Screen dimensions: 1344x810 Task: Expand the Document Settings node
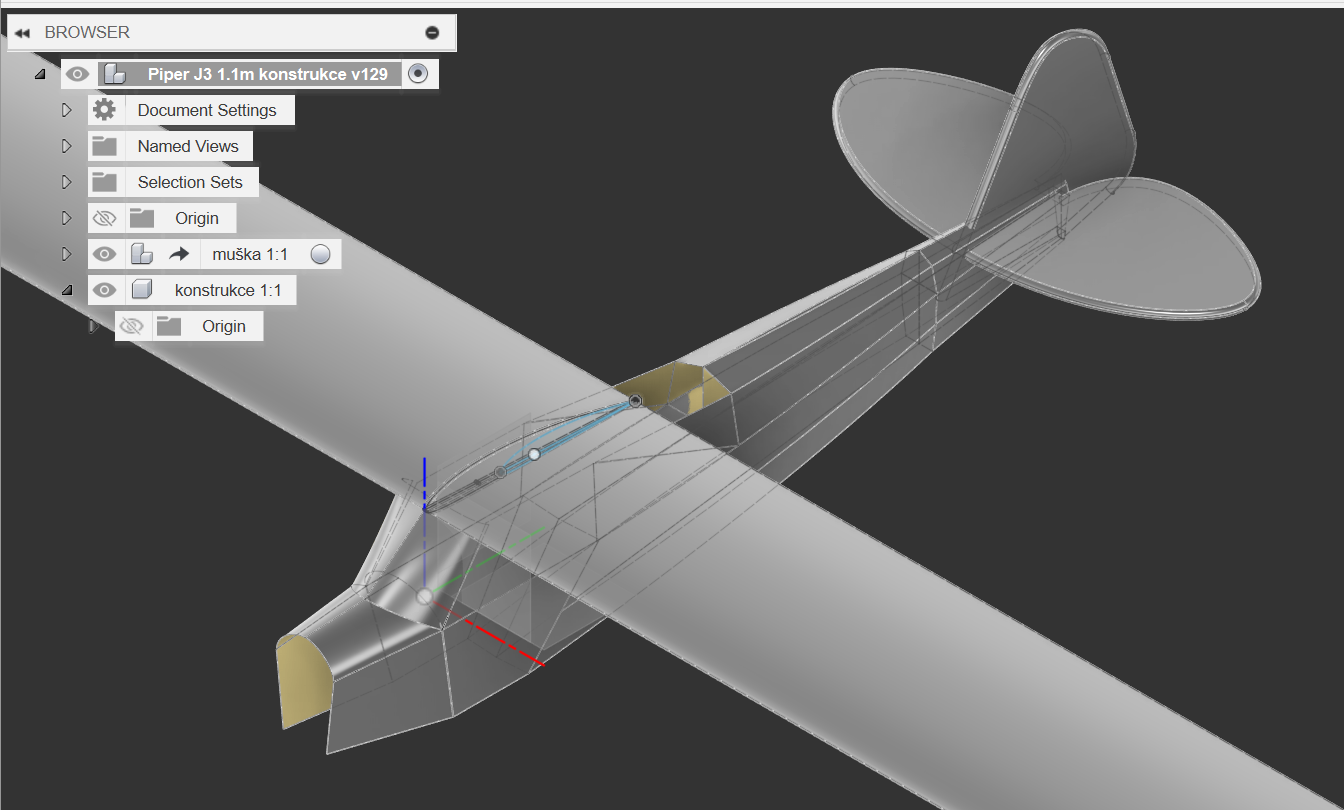[67, 110]
